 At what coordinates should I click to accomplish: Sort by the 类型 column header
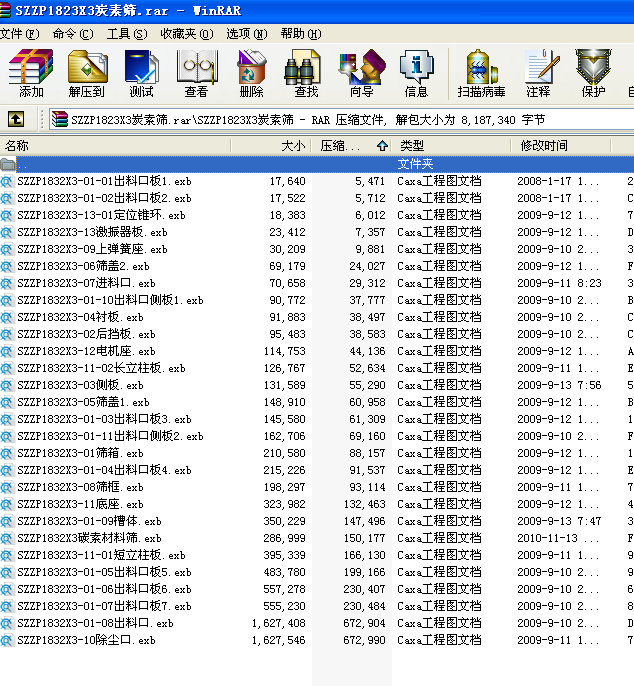click(x=451, y=146)
